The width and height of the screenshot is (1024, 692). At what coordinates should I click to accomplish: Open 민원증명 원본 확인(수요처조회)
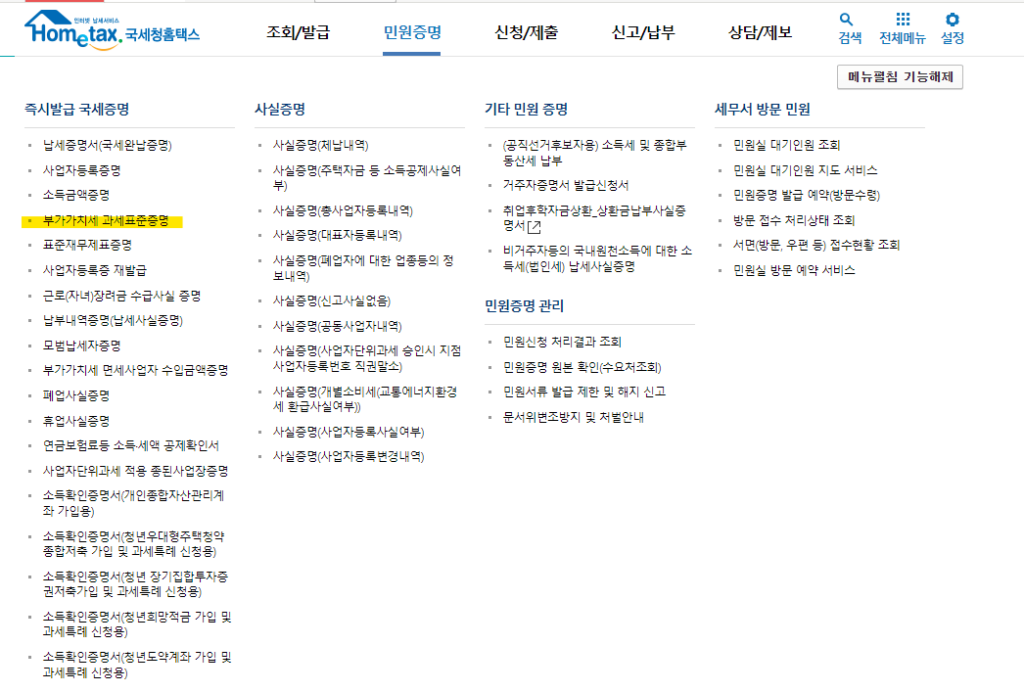coord(582,368)
